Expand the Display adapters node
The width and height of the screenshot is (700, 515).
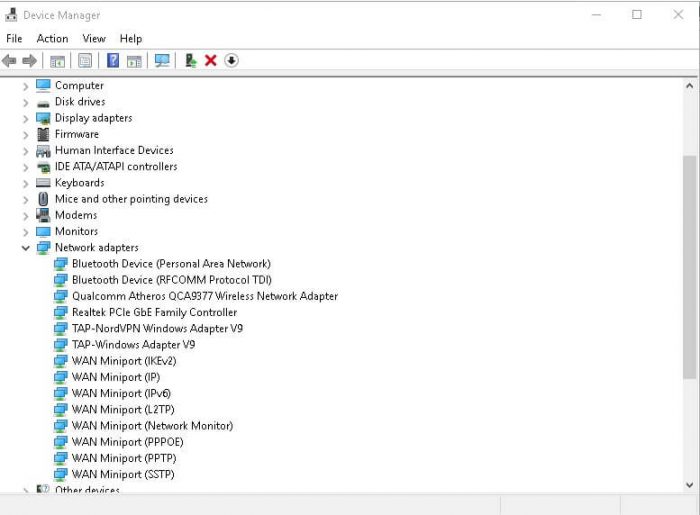point(25,119)
